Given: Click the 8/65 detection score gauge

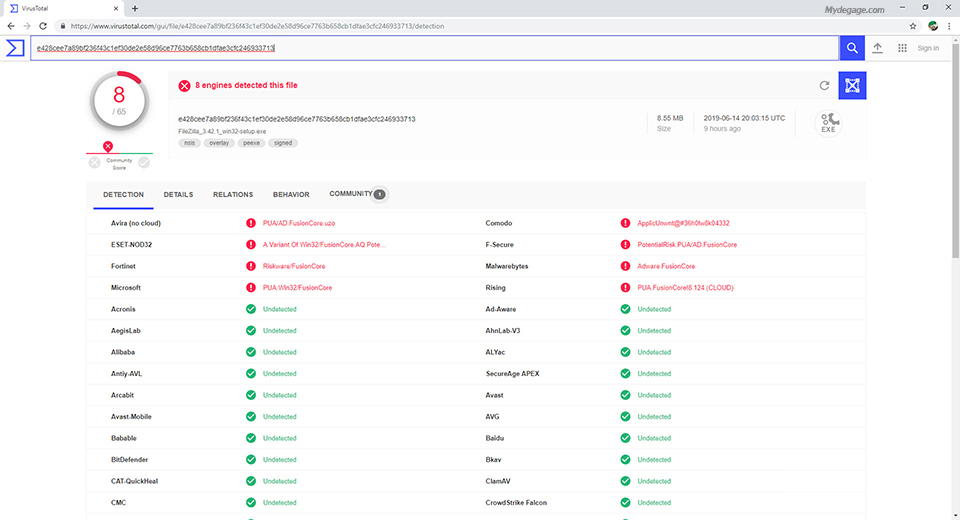Looking at the screenshot, I should click(119, 101).
